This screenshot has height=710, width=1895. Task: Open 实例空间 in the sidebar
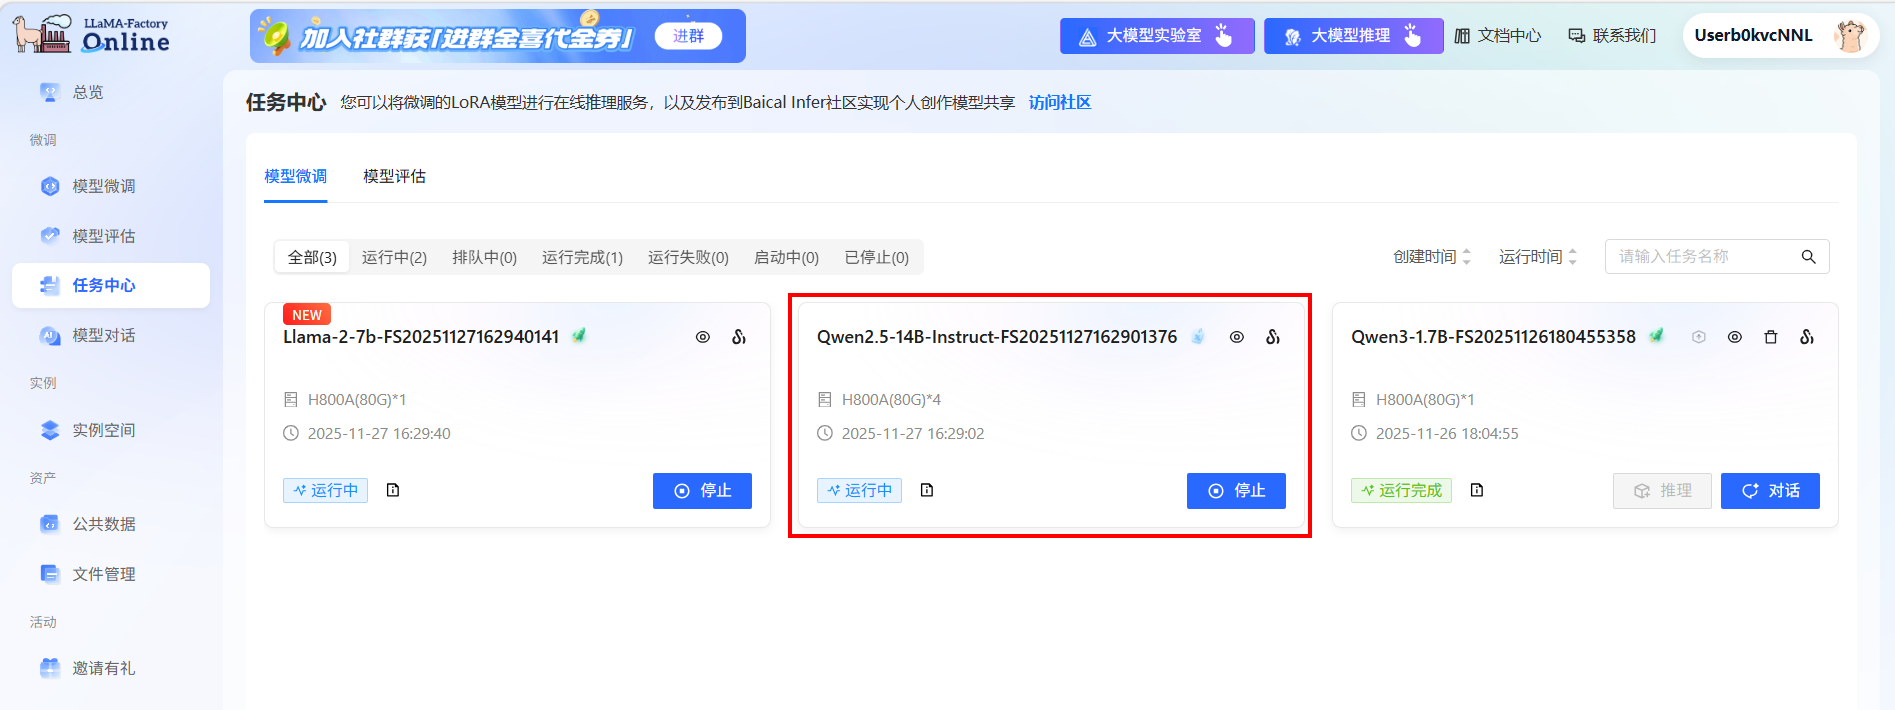[111, 430]
